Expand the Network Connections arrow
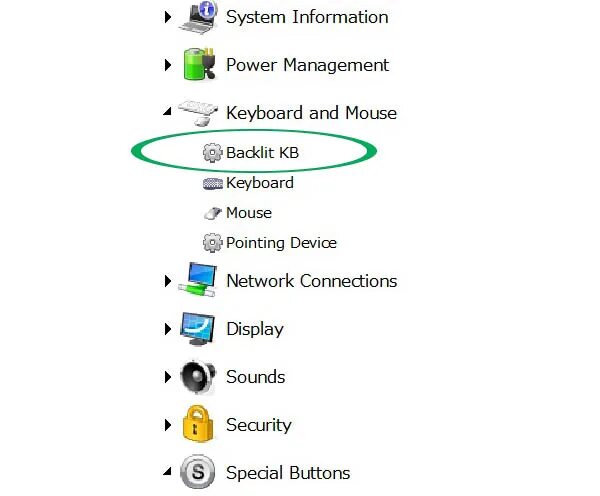 click(168, 281)
